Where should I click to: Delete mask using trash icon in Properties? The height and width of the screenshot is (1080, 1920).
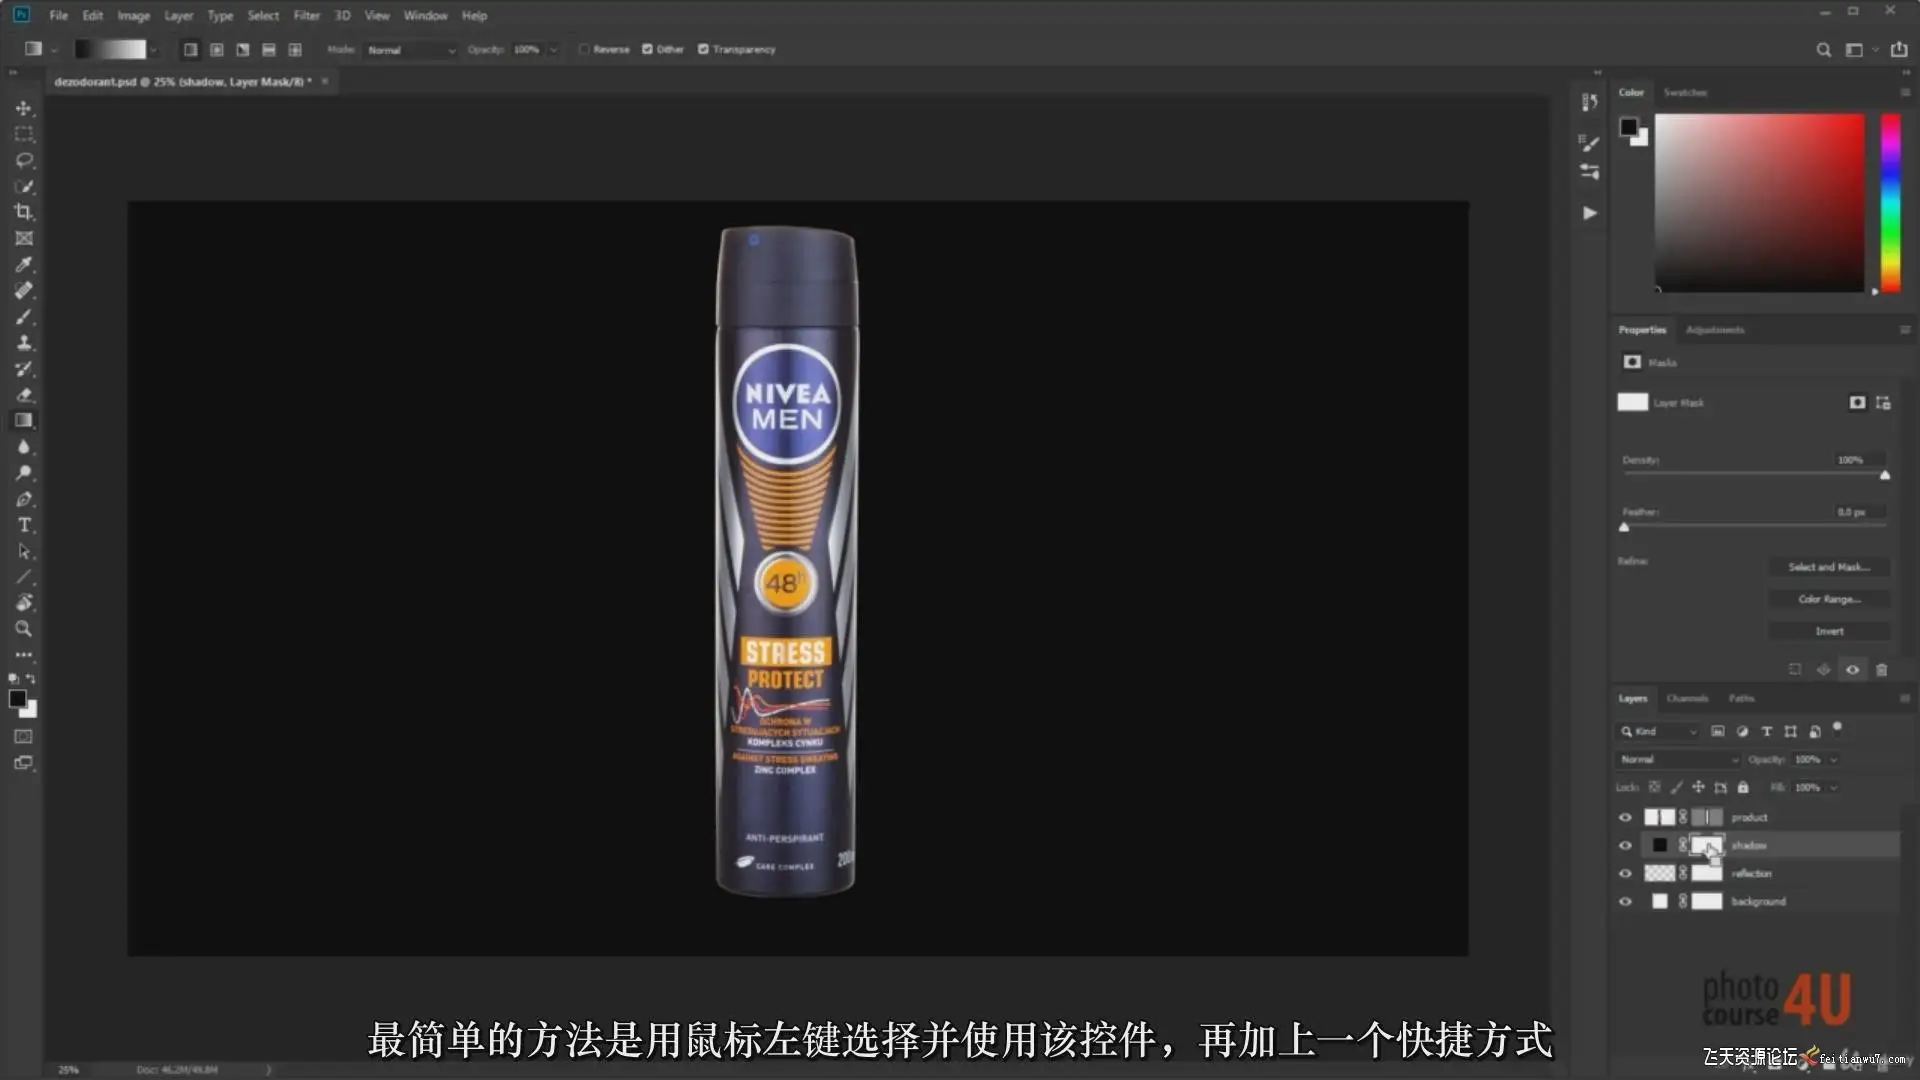tap(1881, 670)
